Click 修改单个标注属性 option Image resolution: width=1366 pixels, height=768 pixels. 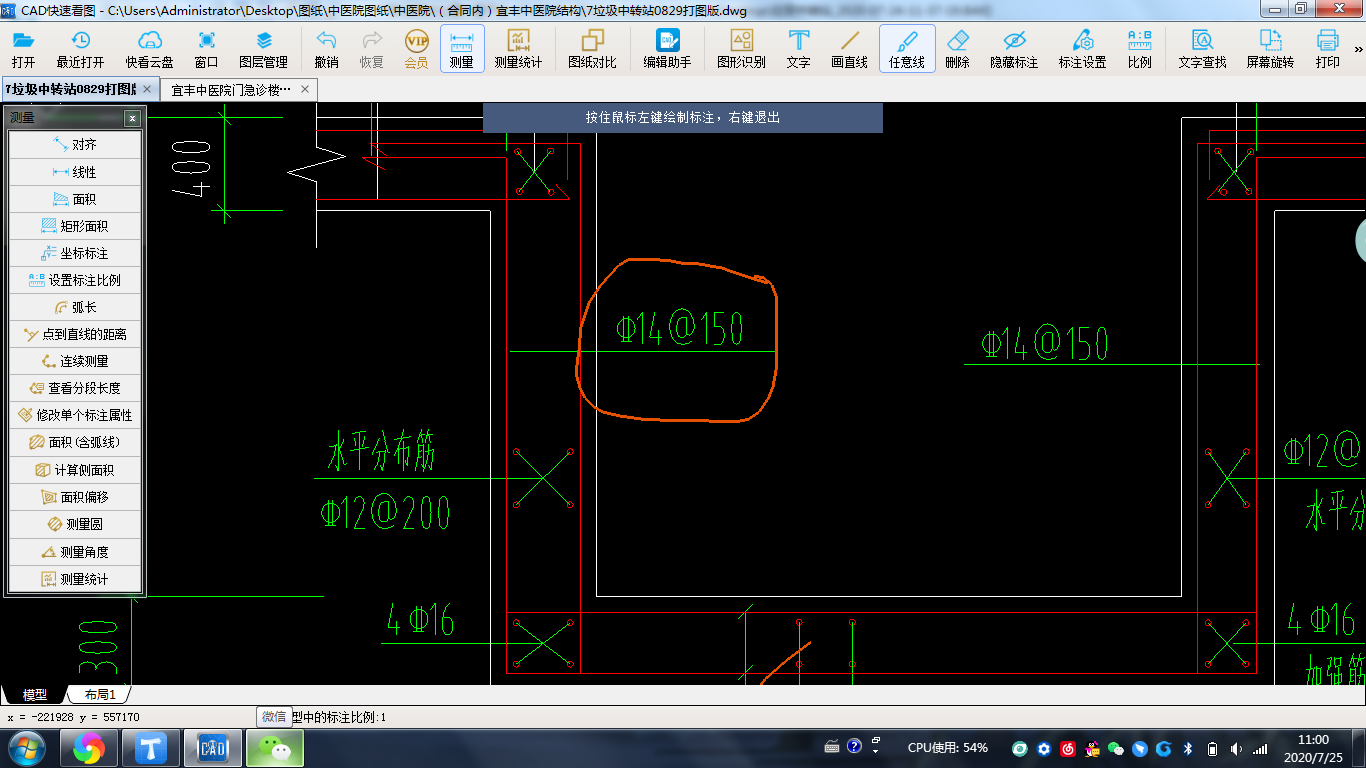pos(75,415)
